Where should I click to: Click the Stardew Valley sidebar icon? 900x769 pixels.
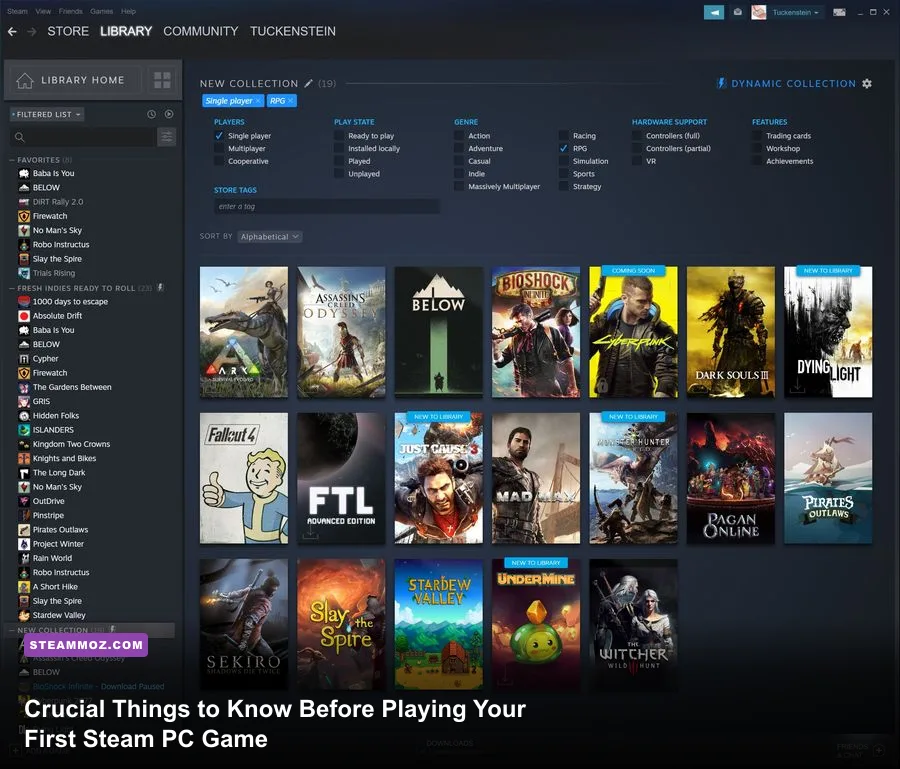[24, 615]
